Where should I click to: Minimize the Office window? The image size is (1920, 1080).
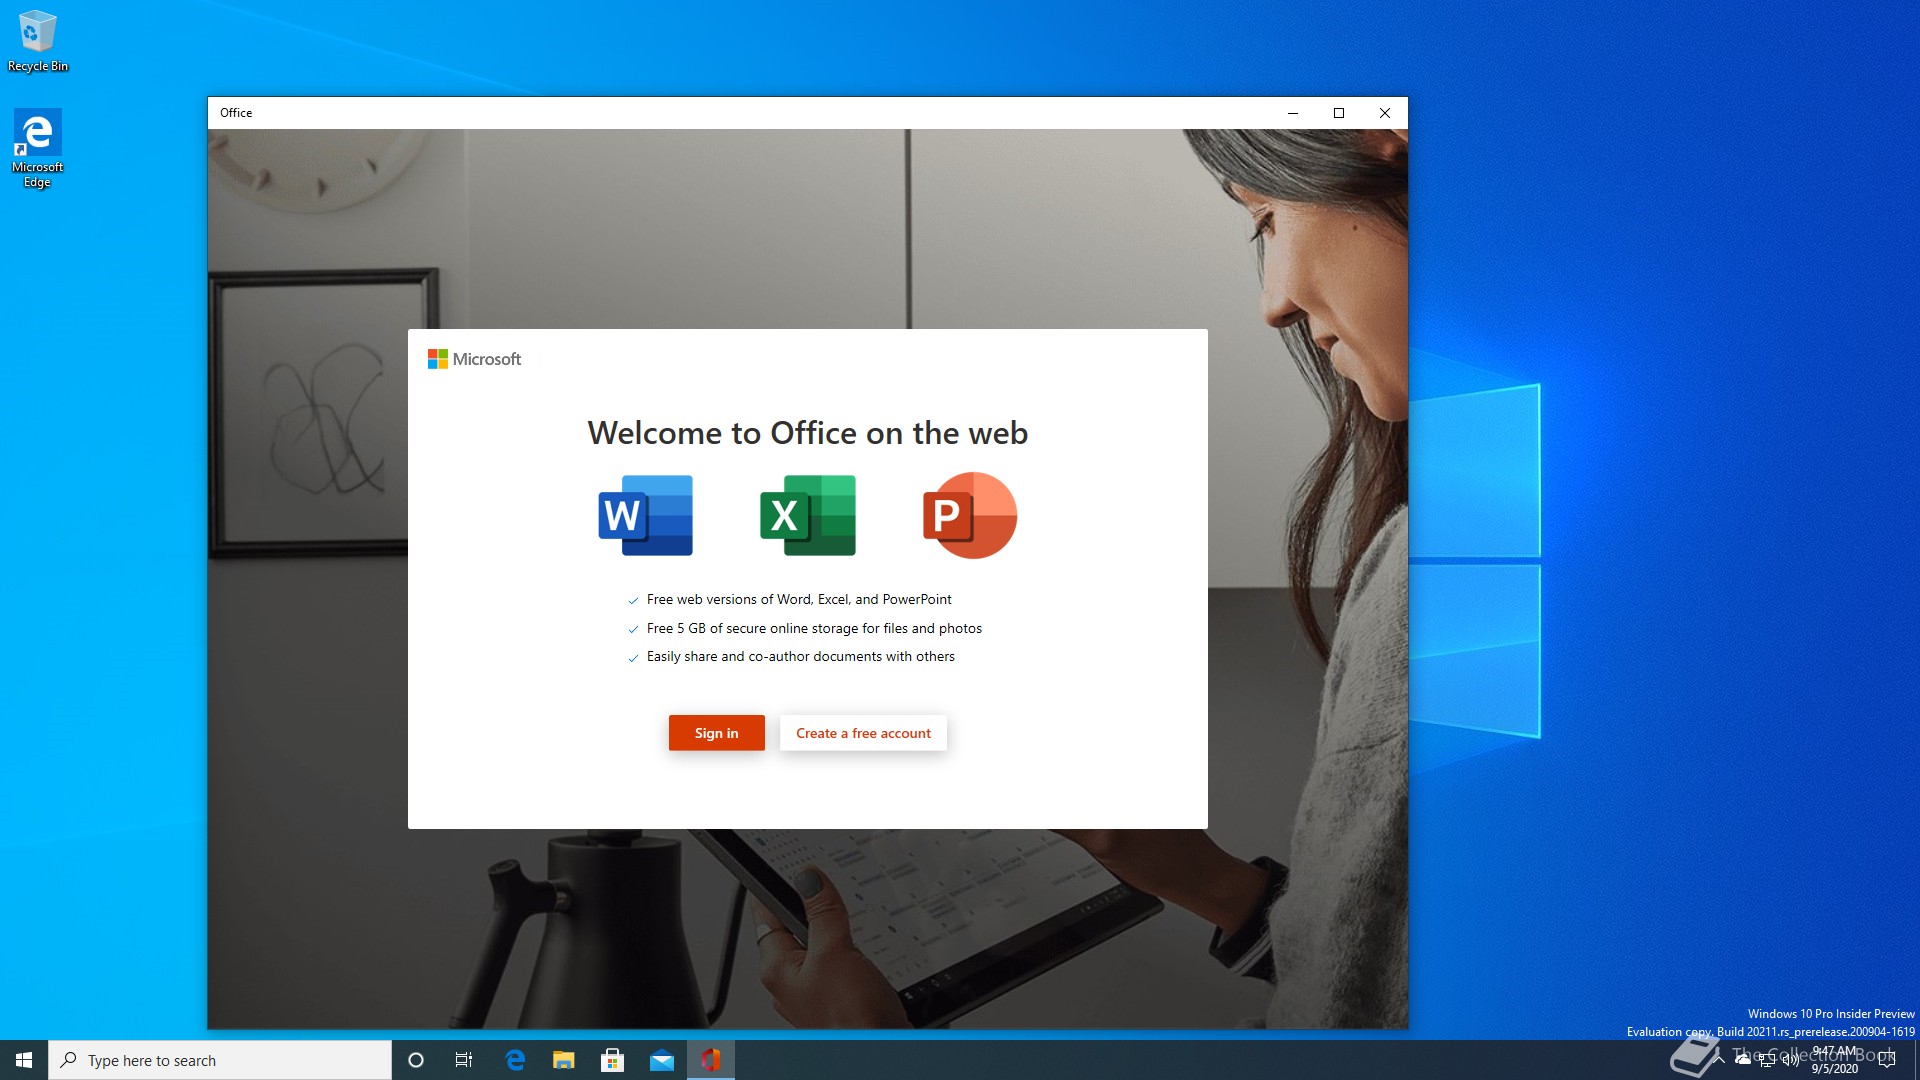(x=1293, y=113)
